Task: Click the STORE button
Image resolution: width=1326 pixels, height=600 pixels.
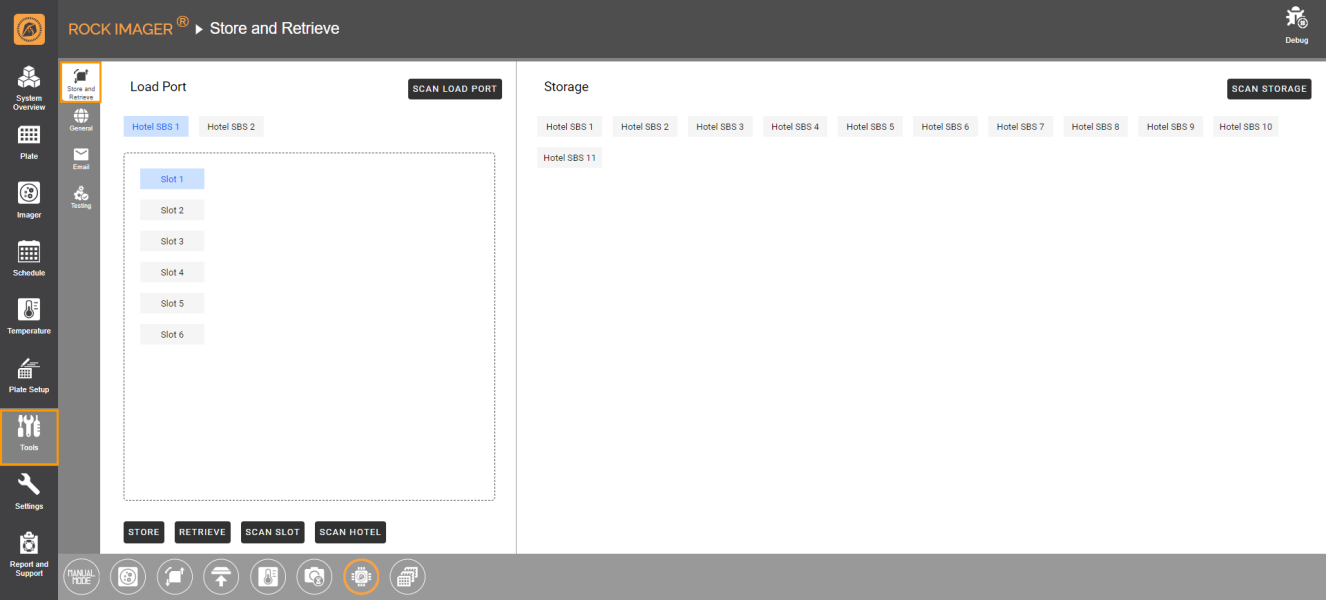Action: (x=143, y=532)
